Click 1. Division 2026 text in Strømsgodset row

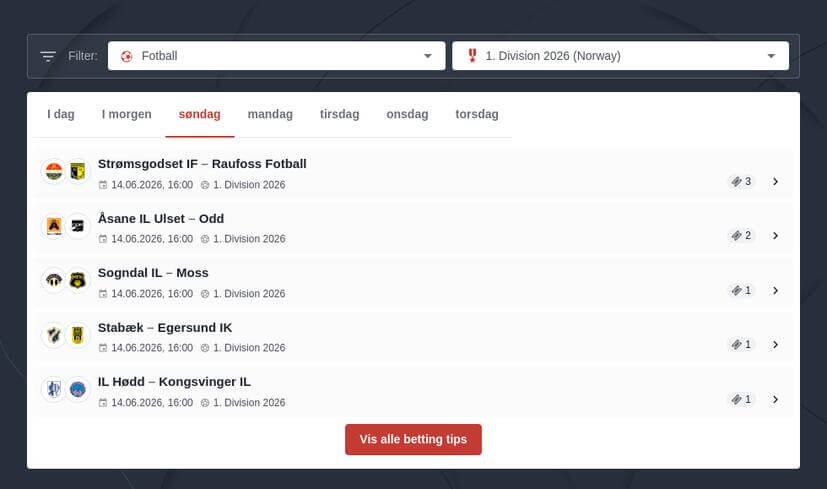coord(249,185)
